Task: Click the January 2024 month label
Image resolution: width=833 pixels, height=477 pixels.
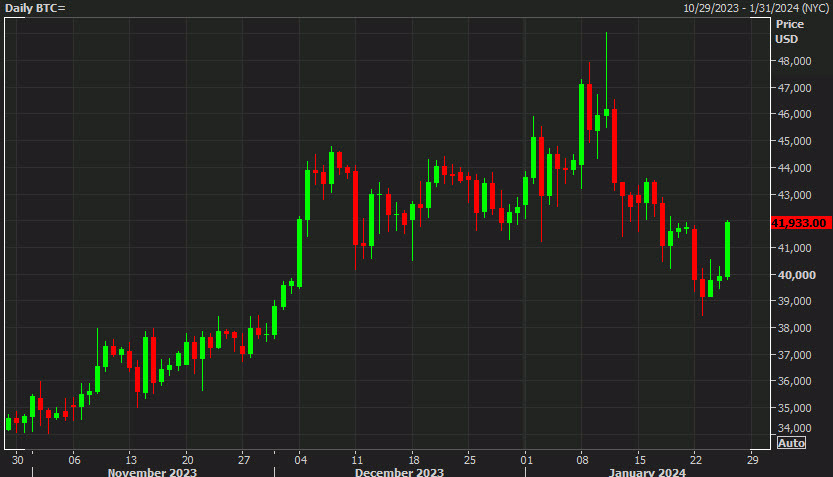Action: pyautogui.click(x=647, y=472)
